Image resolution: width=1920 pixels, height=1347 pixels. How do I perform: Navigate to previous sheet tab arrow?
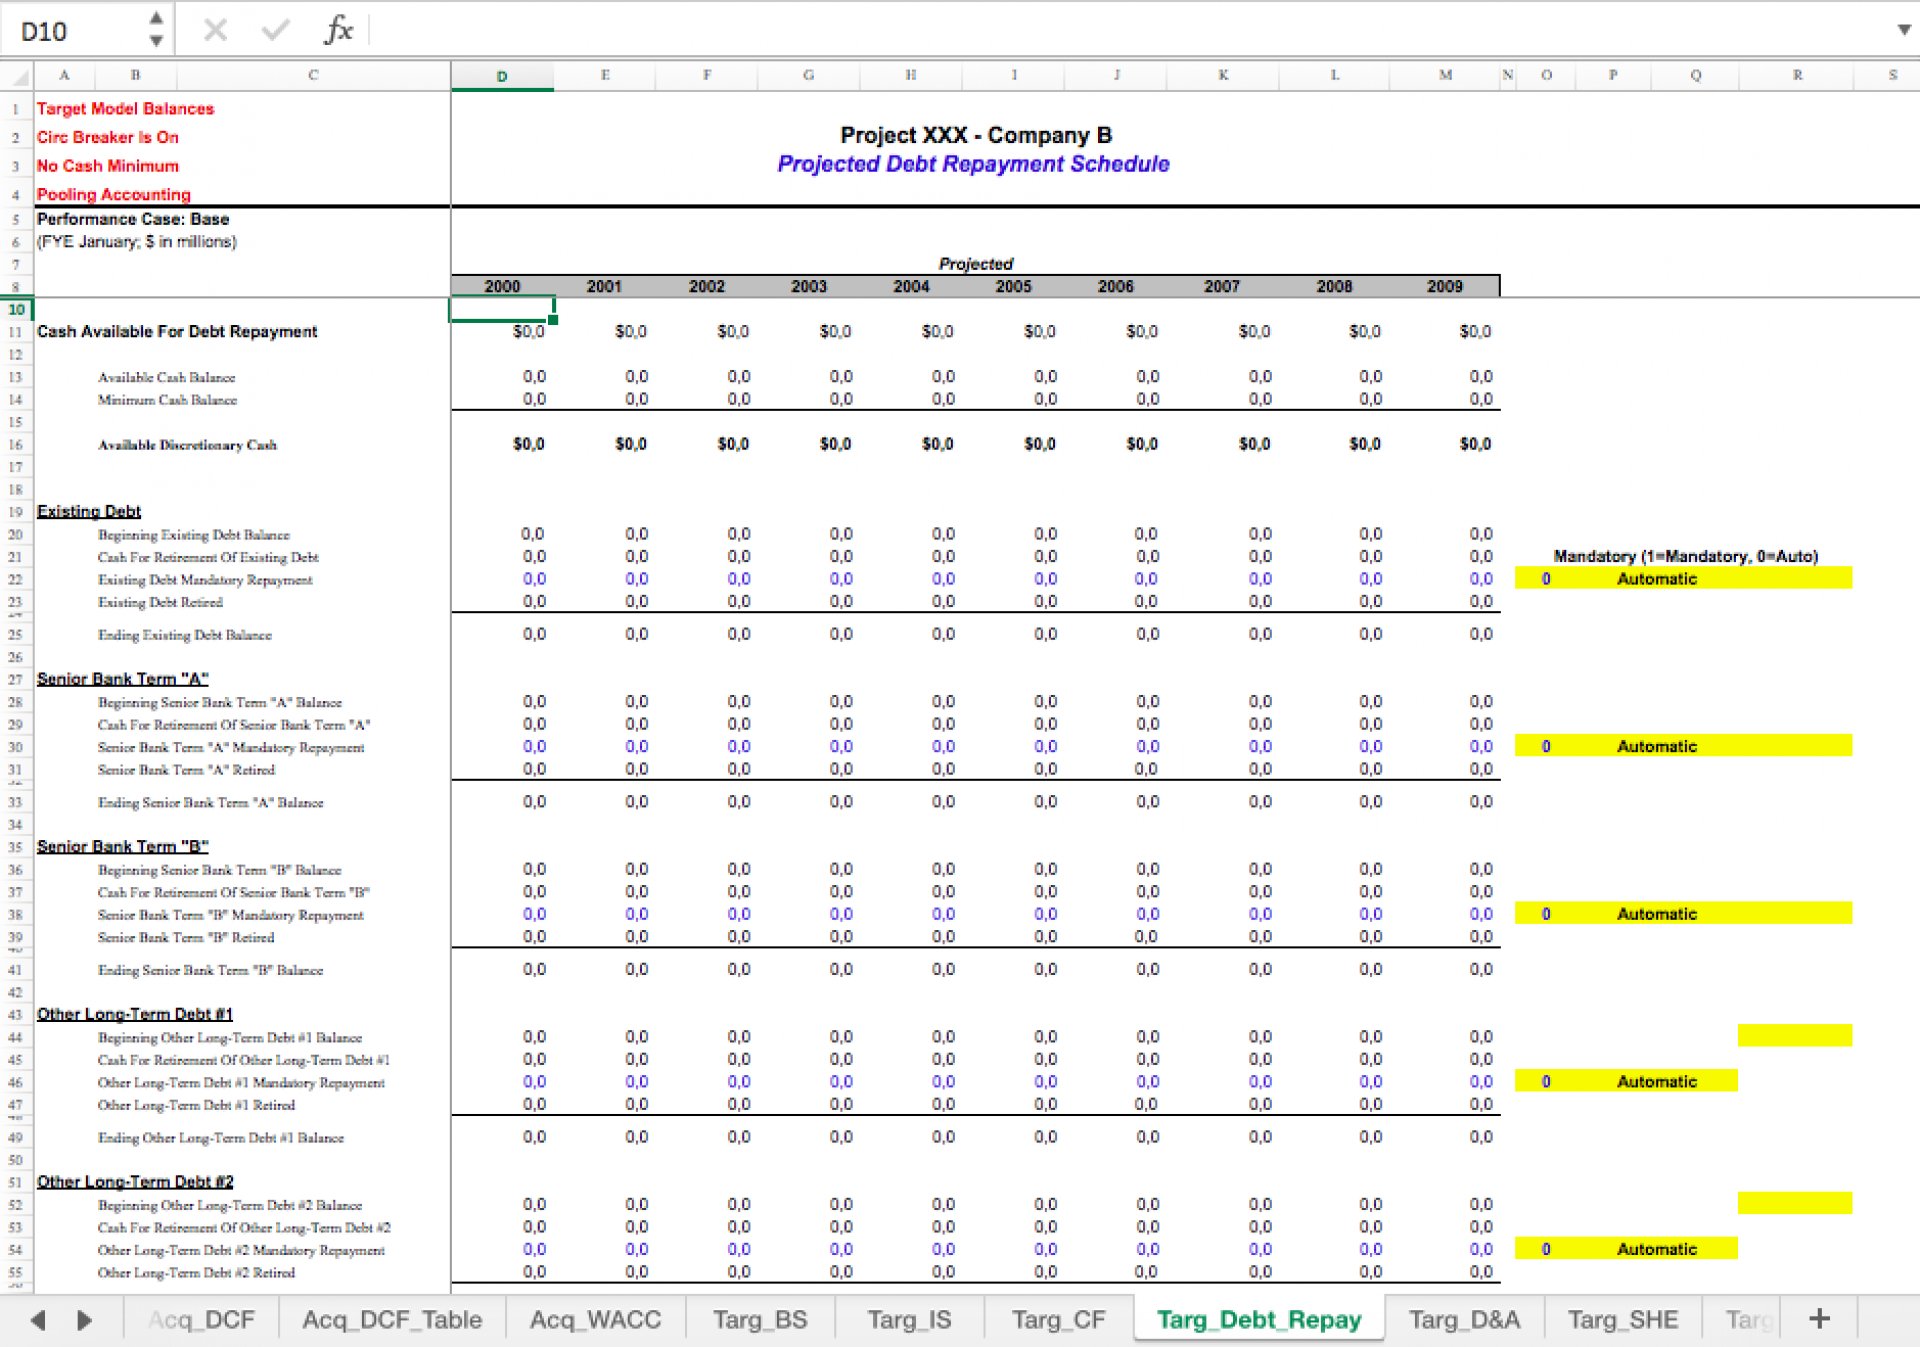38,1320
